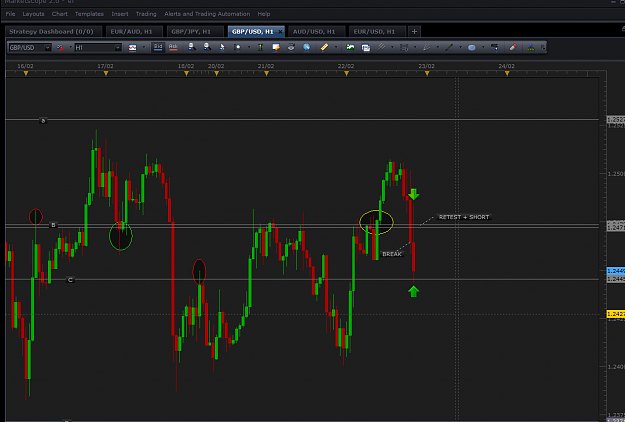Click the eraser tool icon

tap(513, 47)
